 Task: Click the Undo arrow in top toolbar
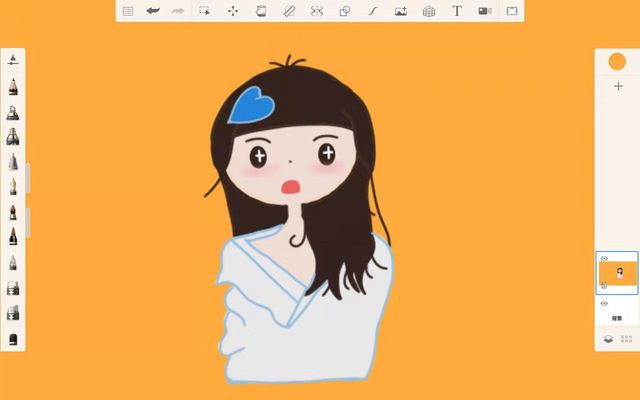point(153,11)
